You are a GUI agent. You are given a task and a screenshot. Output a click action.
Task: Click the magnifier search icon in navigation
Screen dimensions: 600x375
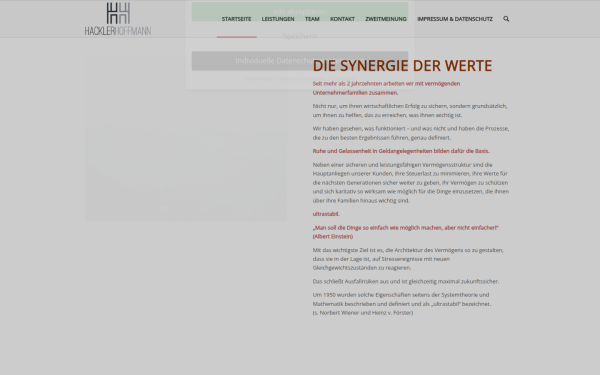tap(506, 19)
